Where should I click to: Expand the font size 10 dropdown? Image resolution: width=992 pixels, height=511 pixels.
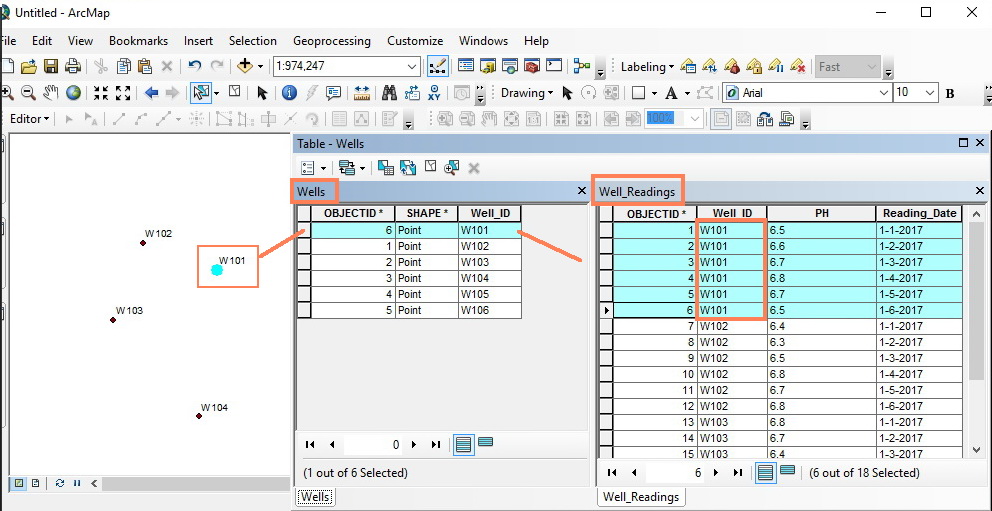[930, 93]
